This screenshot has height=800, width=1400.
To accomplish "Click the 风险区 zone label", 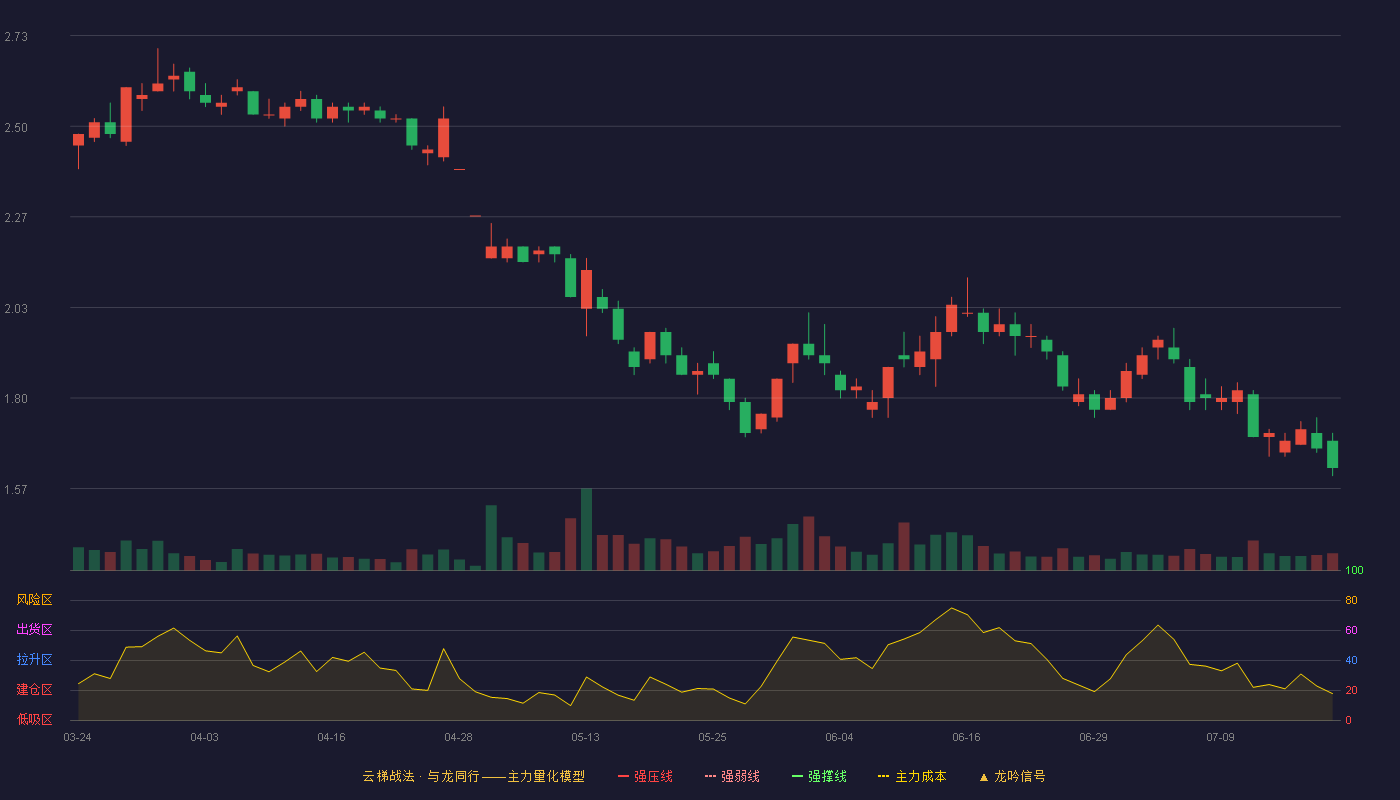I will pos(34,600).
